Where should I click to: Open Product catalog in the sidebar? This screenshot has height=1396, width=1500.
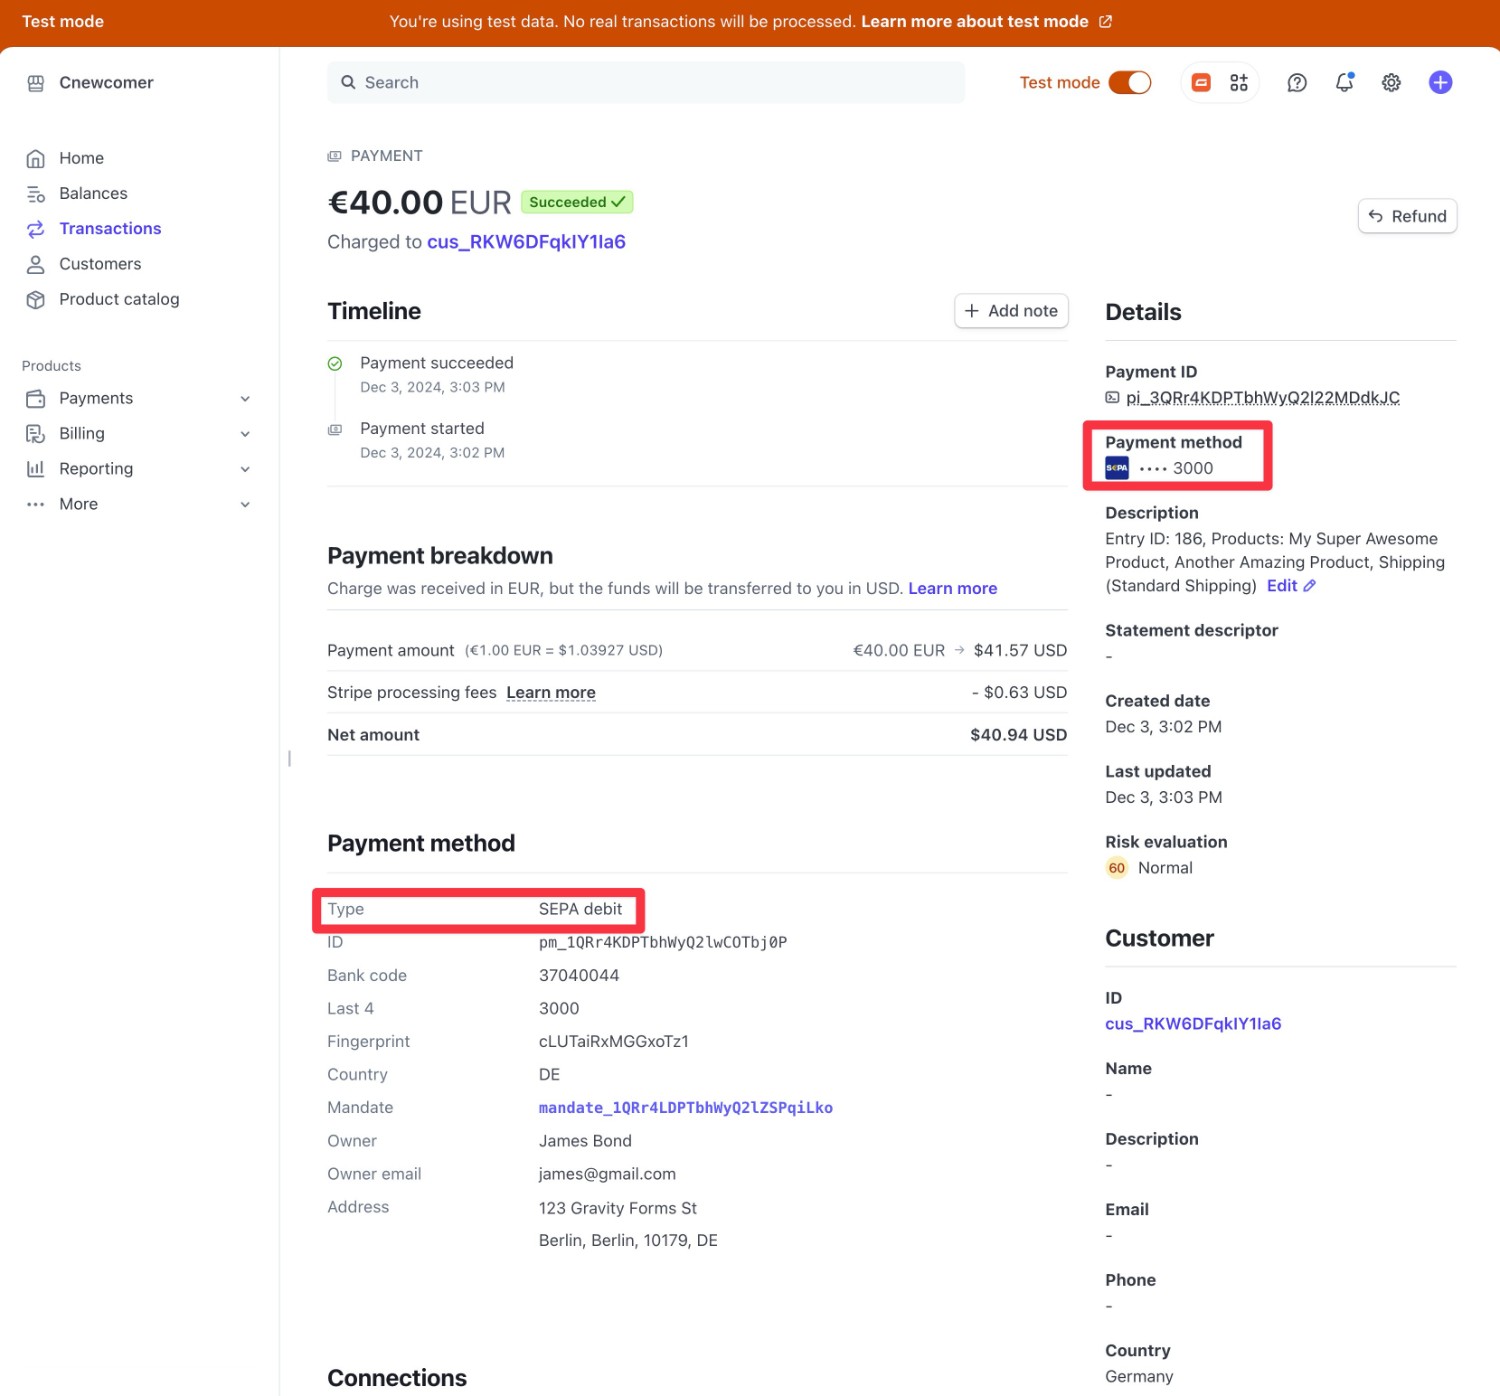(x=119, y=299)
